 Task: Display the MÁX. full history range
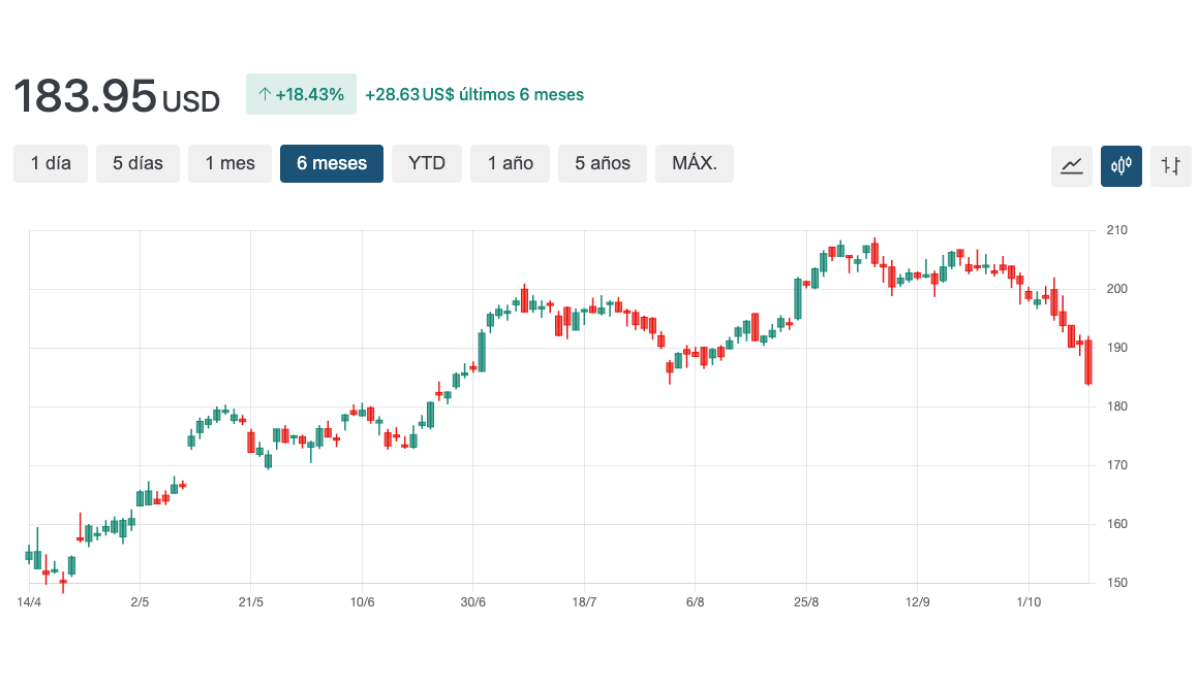[x=694, y=164]
